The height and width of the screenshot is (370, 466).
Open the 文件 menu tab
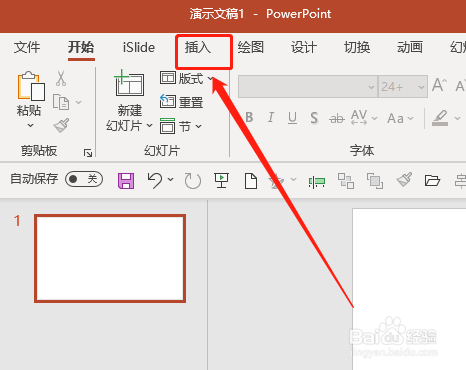27,47
